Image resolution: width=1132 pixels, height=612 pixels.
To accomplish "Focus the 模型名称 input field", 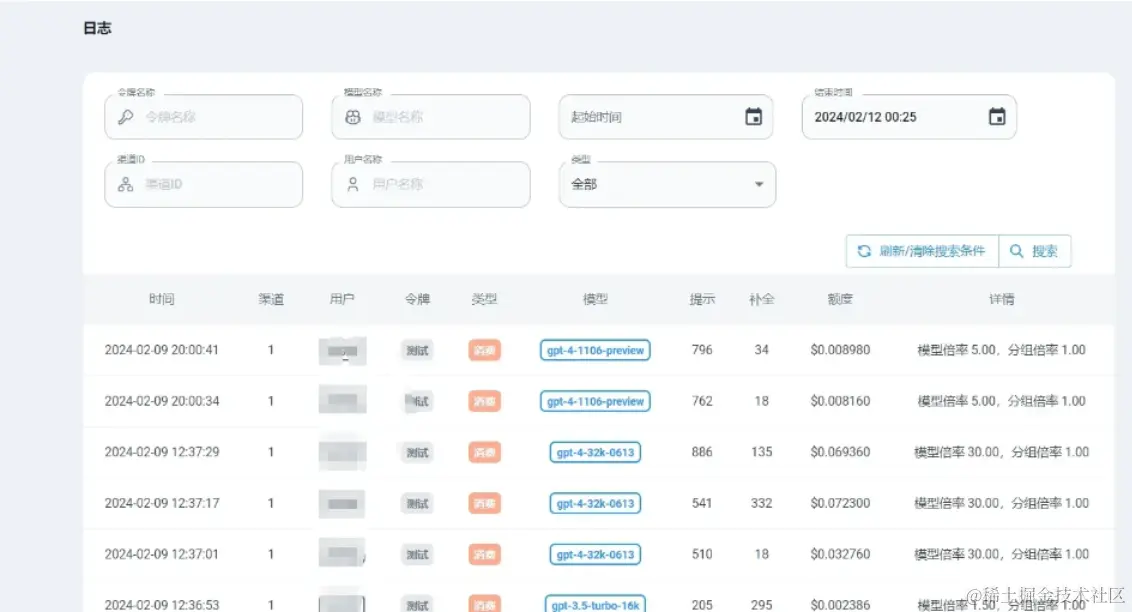I will [x=431, y=117].
